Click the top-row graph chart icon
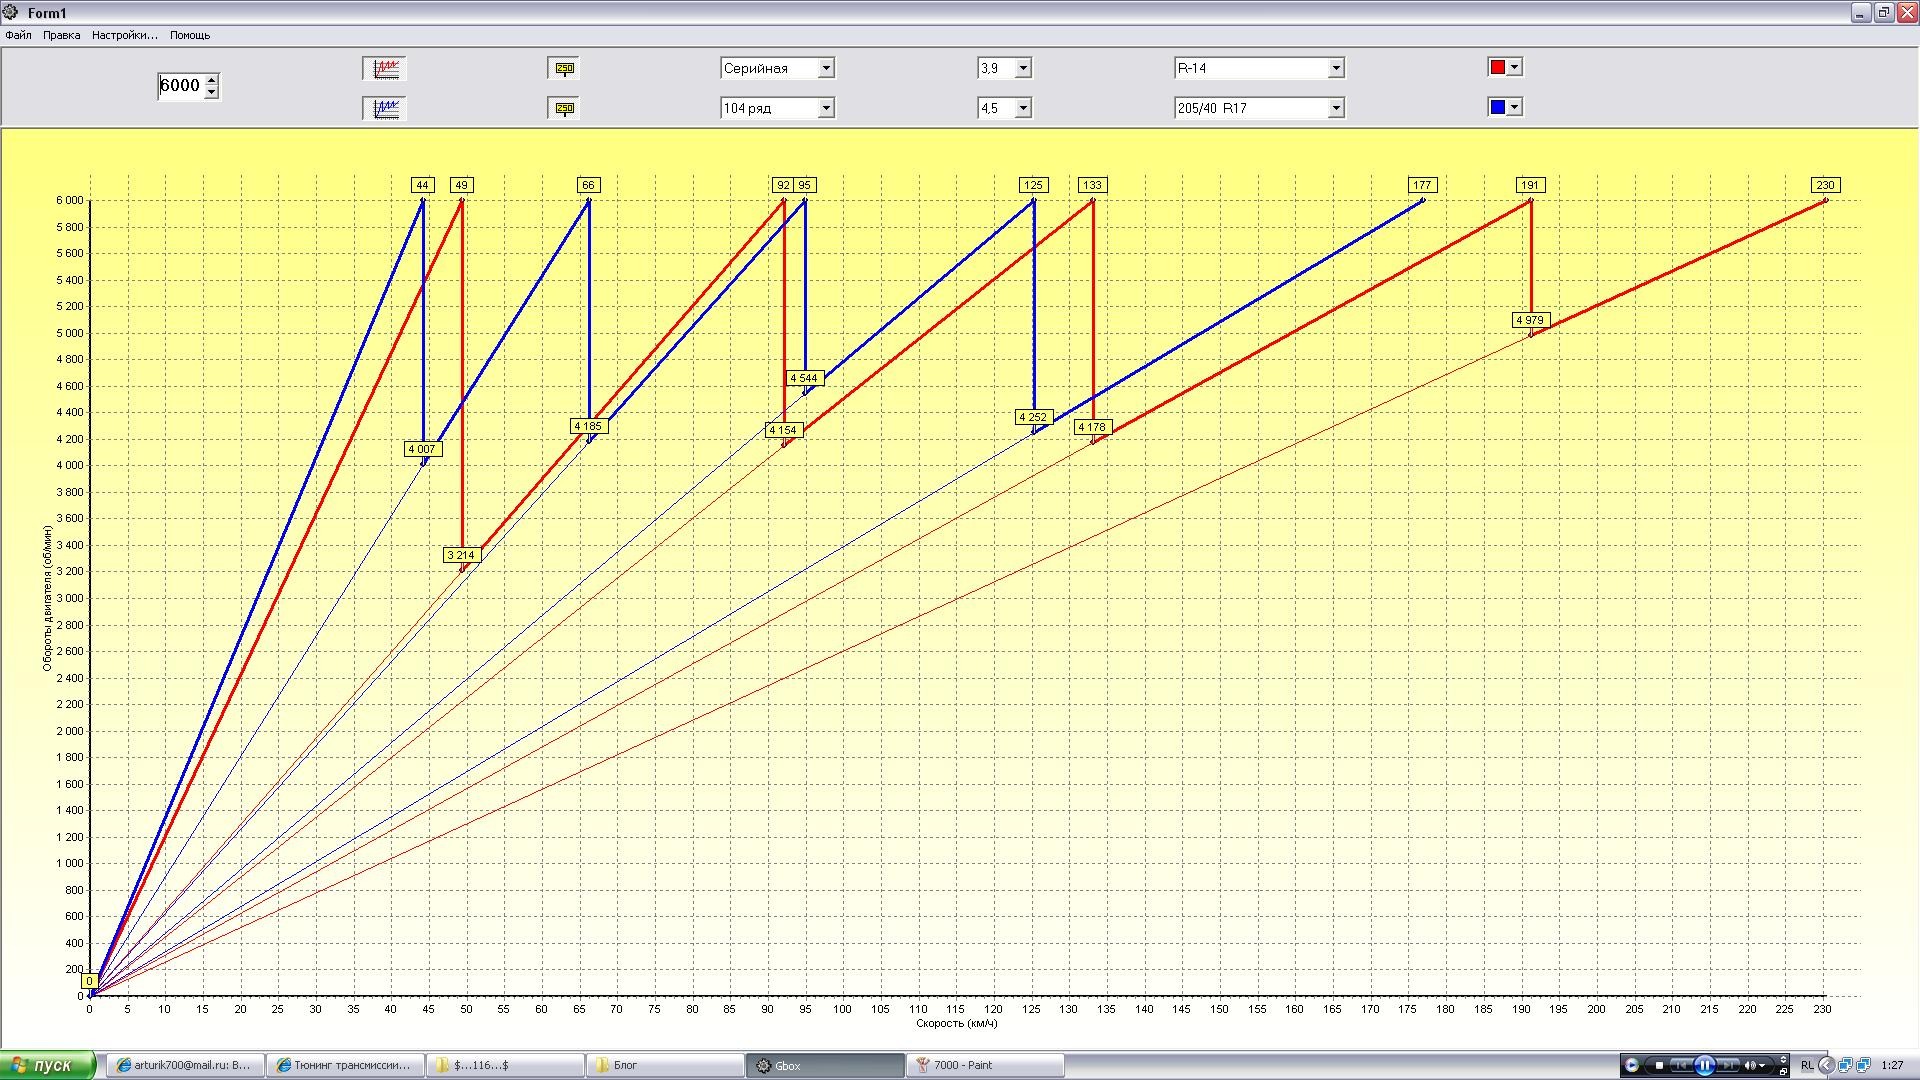Screen dimensions: 1920x1080 [x=385, y=68]
